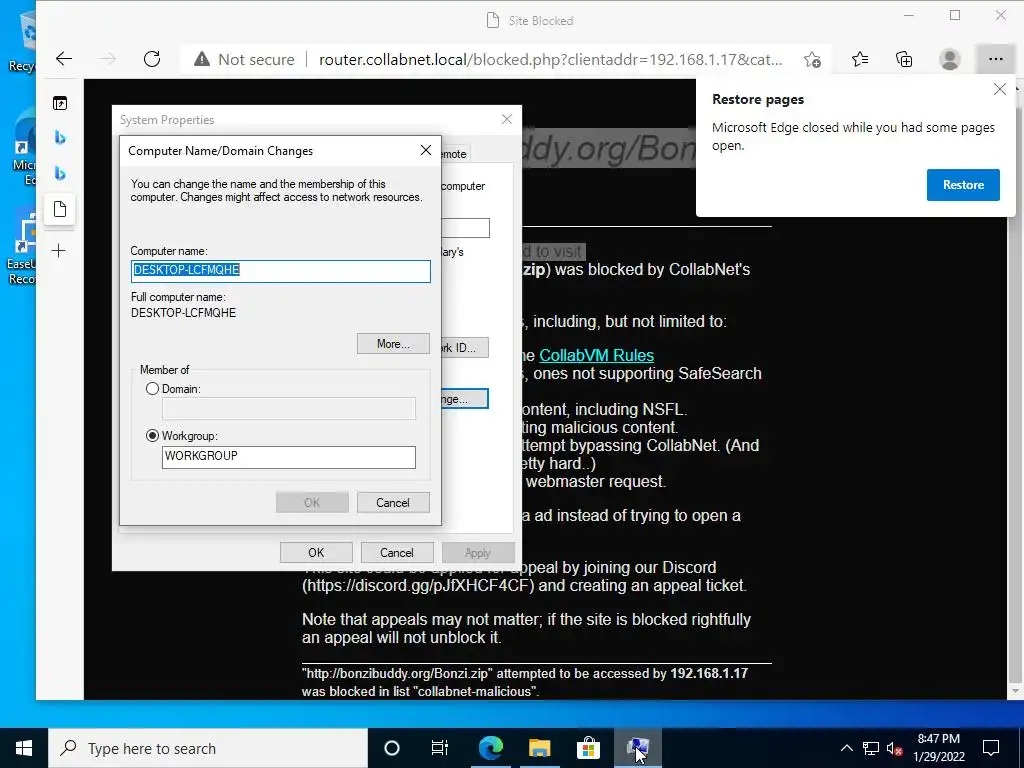Image resolution: width=1024 pixels, height=768 pixels.
Task: Select the Domain radio button
Action: (x=152, y=389)
